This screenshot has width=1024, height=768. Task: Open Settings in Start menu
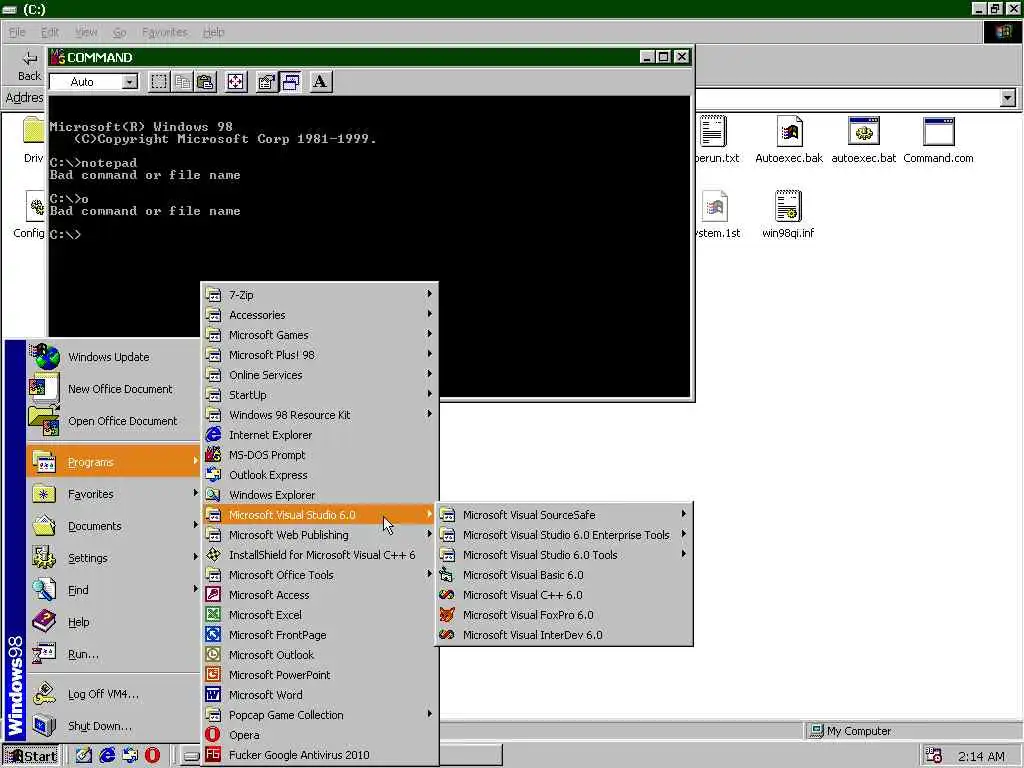(x=113, y=558)
